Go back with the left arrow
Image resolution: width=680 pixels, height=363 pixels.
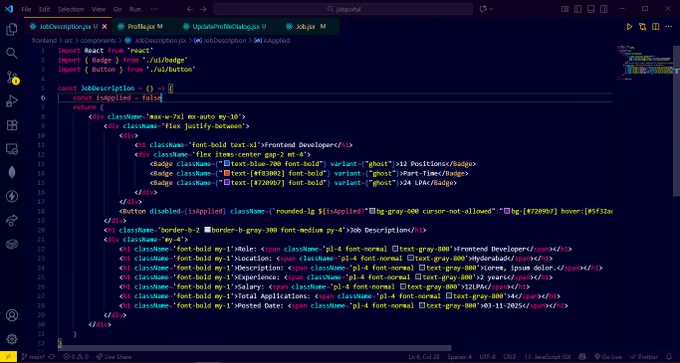tap(190, 9)
